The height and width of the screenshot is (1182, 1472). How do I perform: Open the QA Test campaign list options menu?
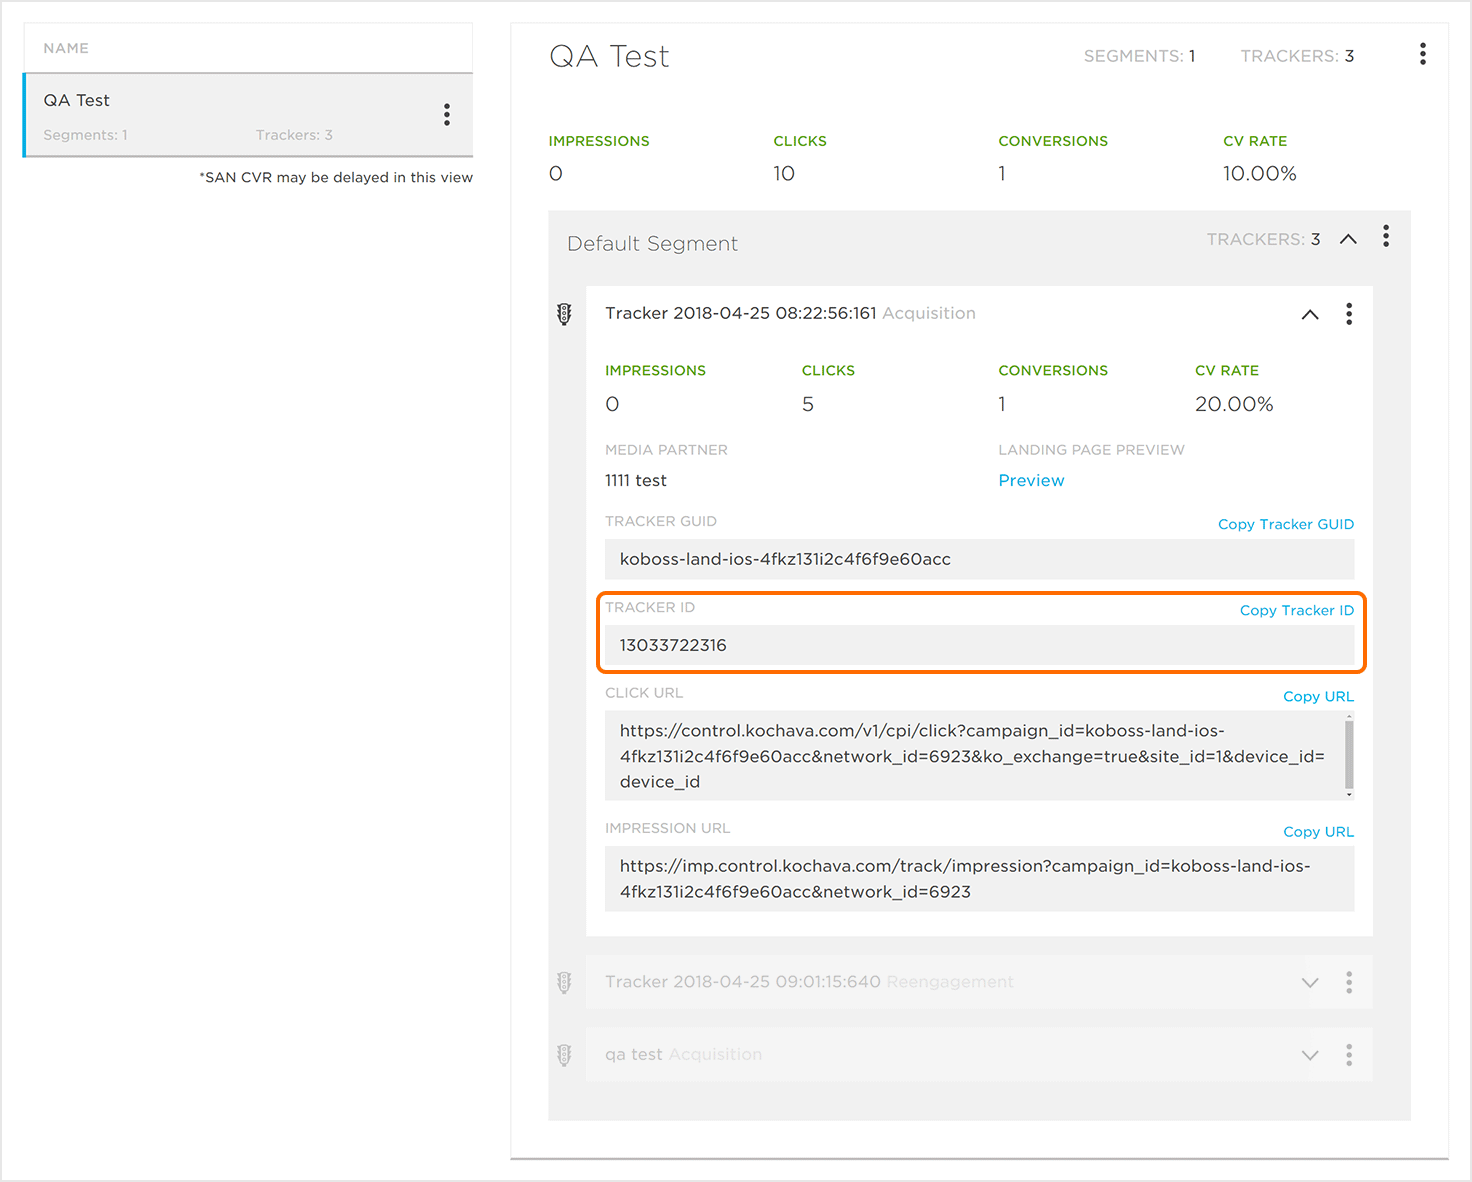coord(447,114)
